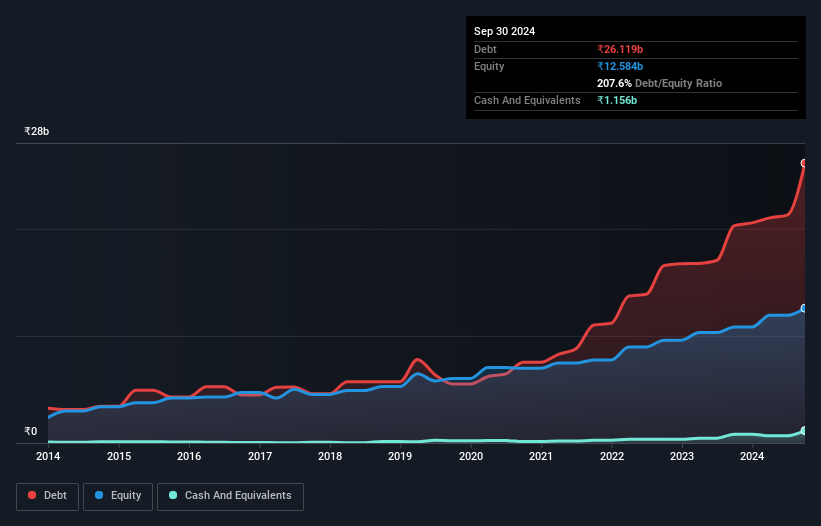Screen dimensions: 821x526
Task: Click the ₹26.119b debt value
Action: click(620, 49)
